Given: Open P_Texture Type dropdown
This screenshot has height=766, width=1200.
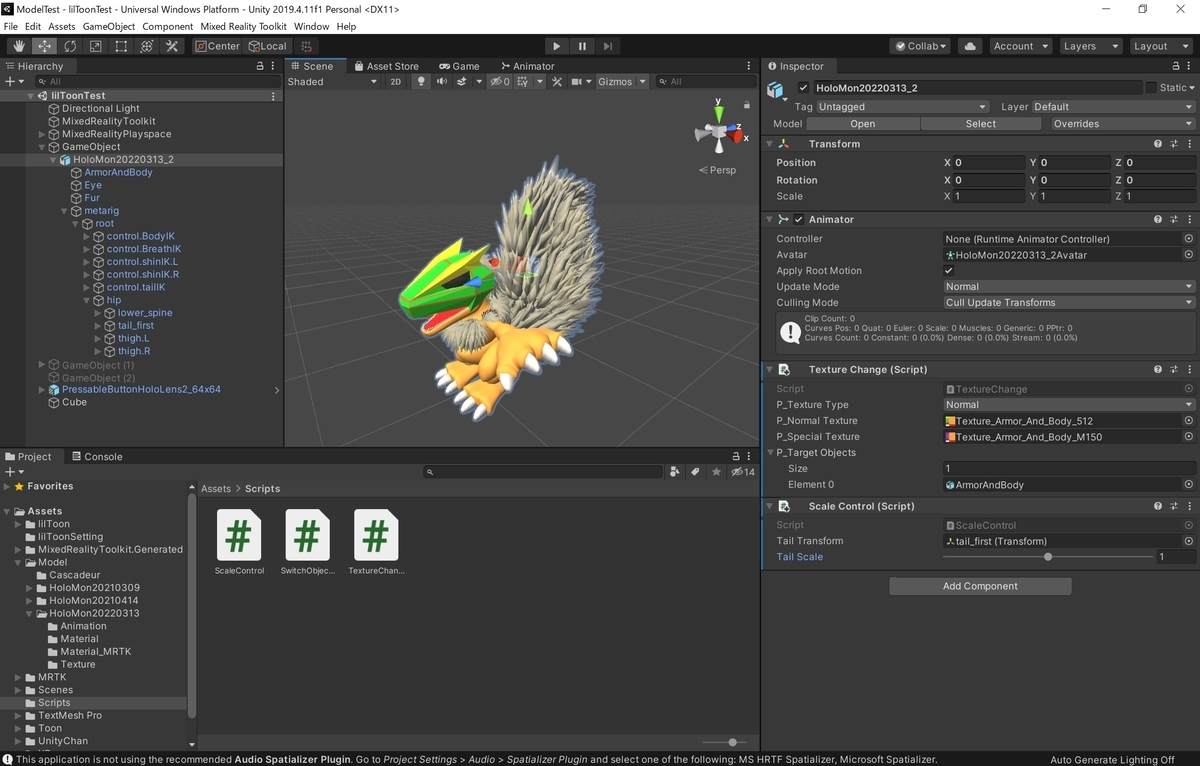Looking at the screenshot, I should (1069, 405).
